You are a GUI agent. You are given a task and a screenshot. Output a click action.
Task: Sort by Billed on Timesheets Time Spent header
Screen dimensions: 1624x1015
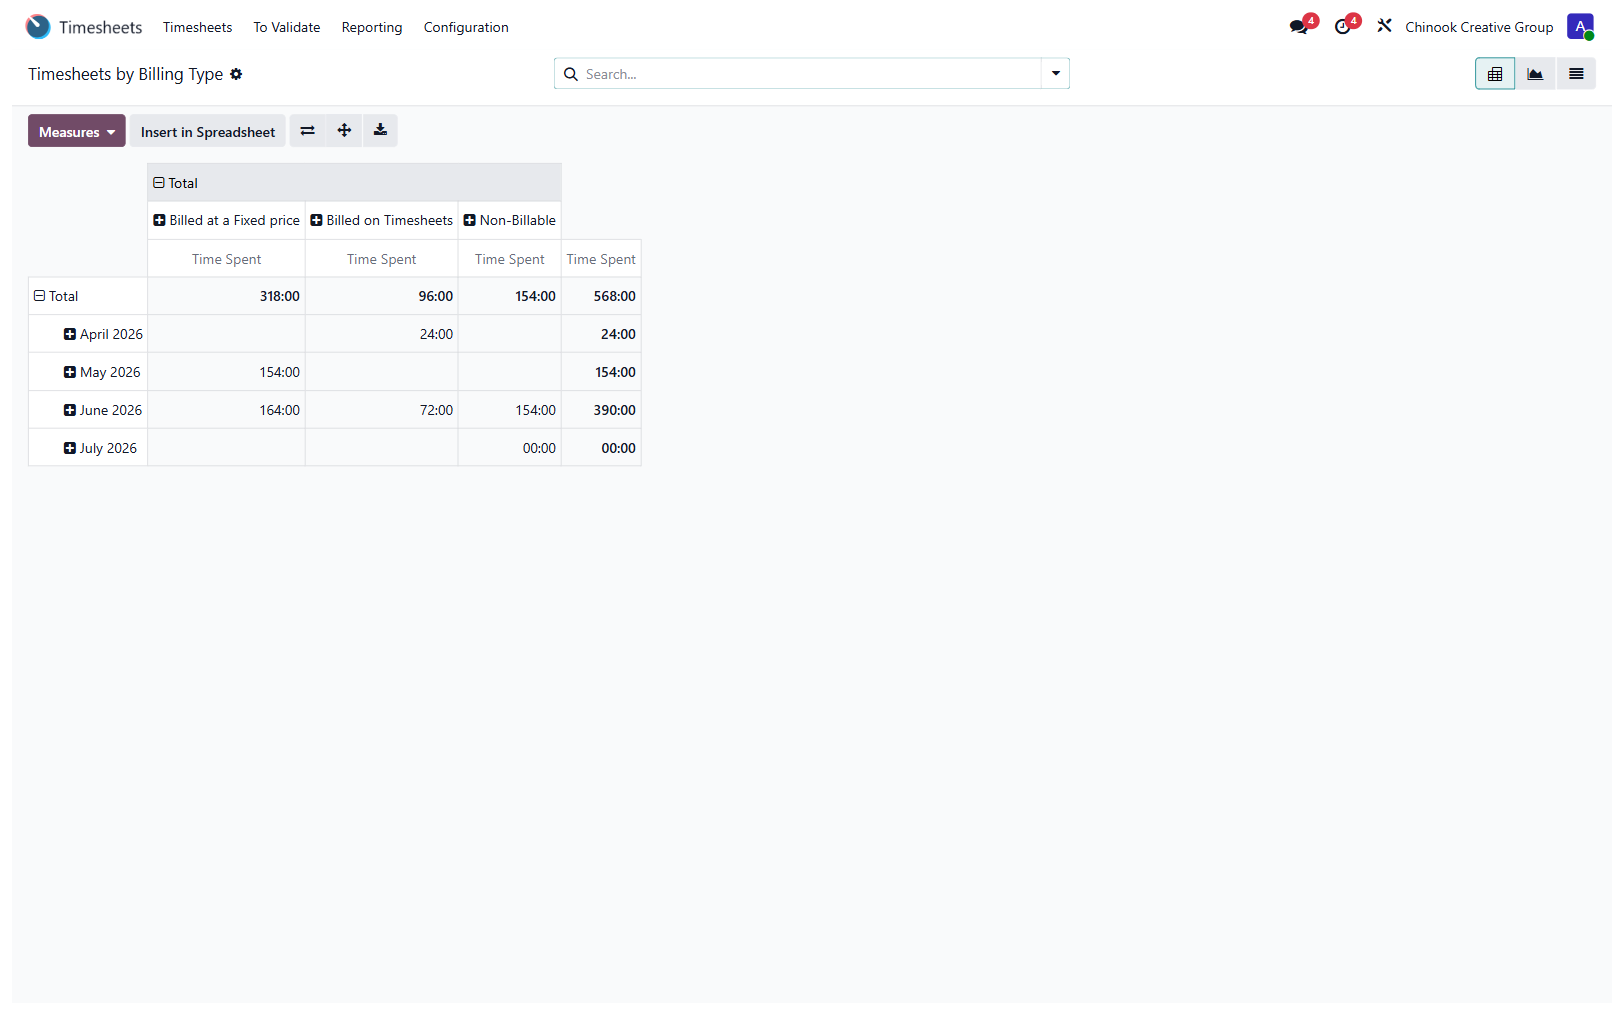pos(381,259)
